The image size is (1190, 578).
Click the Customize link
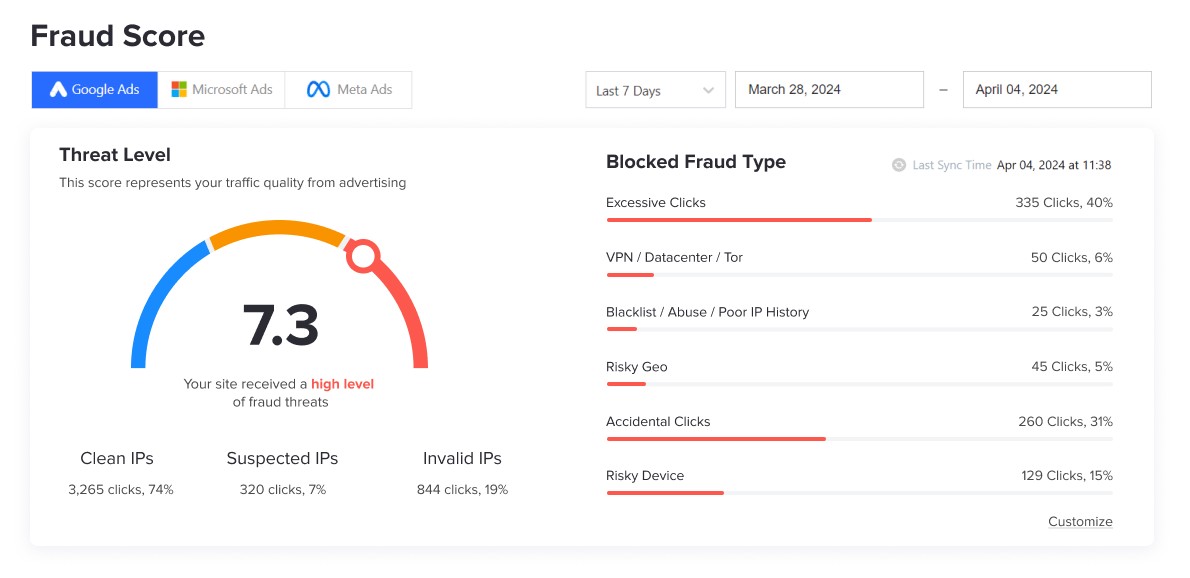tap(1080, 521)
